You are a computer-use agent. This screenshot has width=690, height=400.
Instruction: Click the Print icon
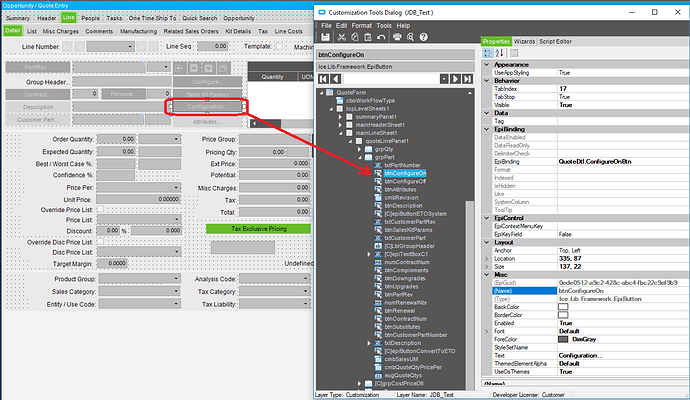coord(397,37)
